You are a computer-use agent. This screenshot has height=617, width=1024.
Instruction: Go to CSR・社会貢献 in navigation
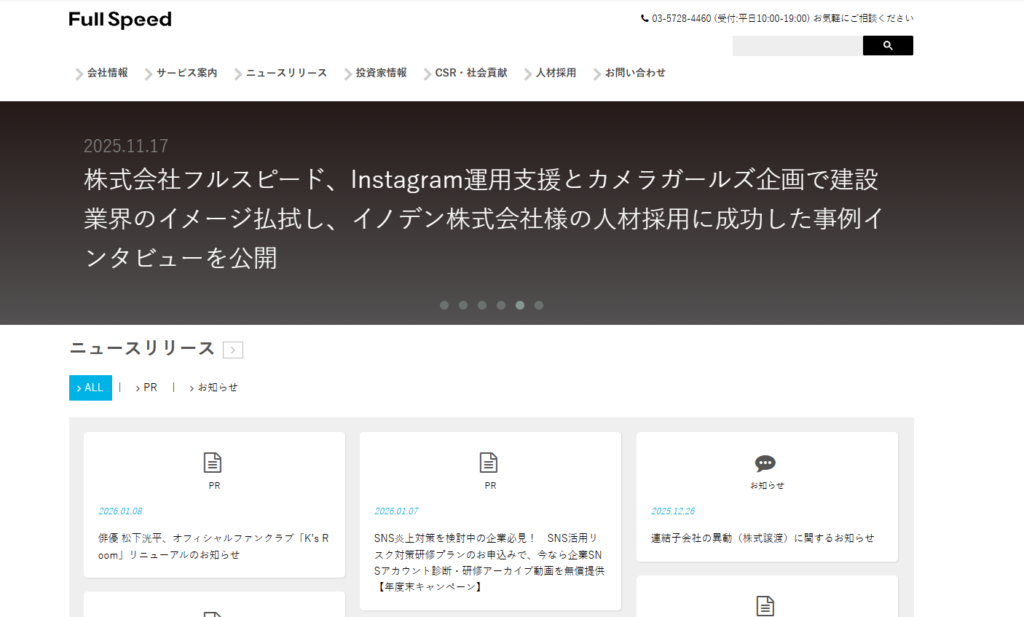click(470, 73)
